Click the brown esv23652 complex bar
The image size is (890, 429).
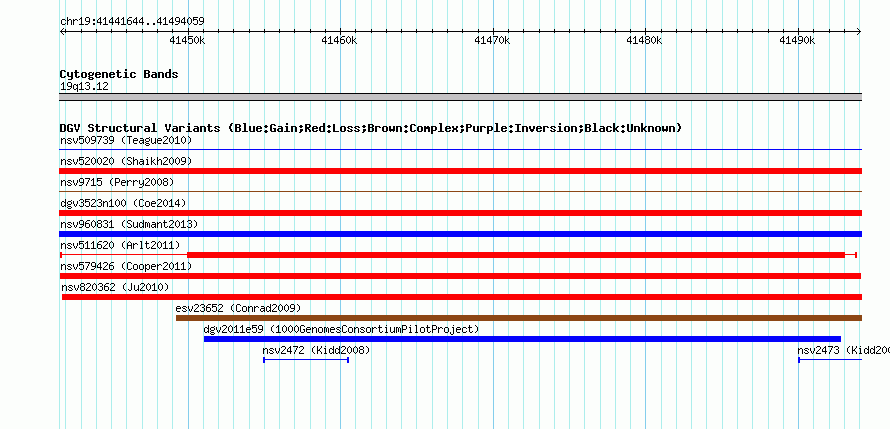tap(519, 318)
